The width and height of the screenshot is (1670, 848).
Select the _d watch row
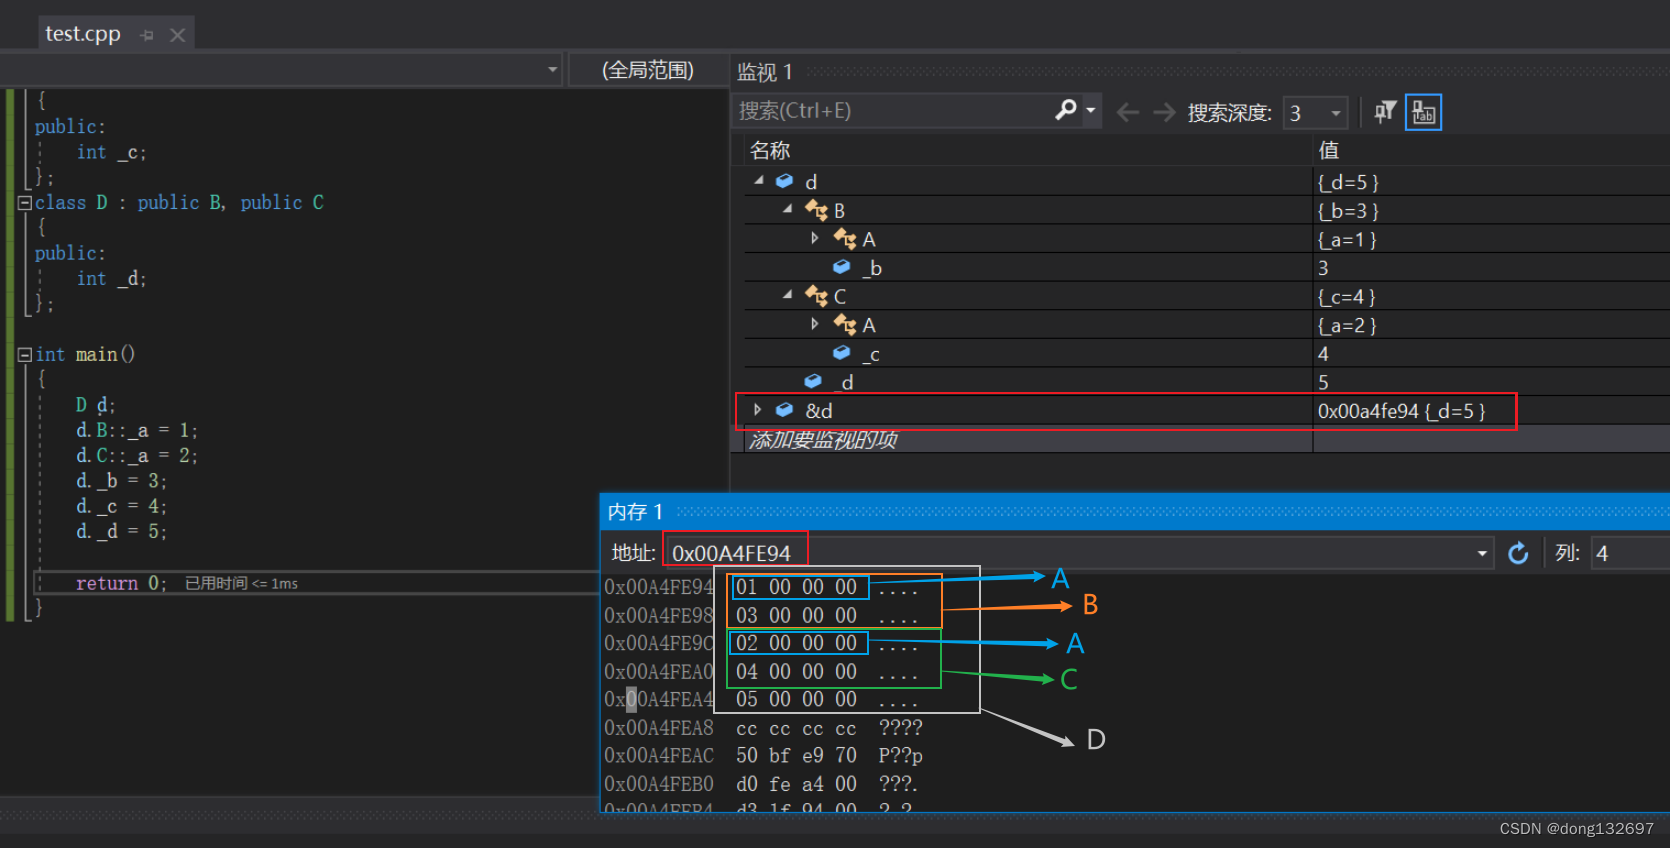[1207, 381]
